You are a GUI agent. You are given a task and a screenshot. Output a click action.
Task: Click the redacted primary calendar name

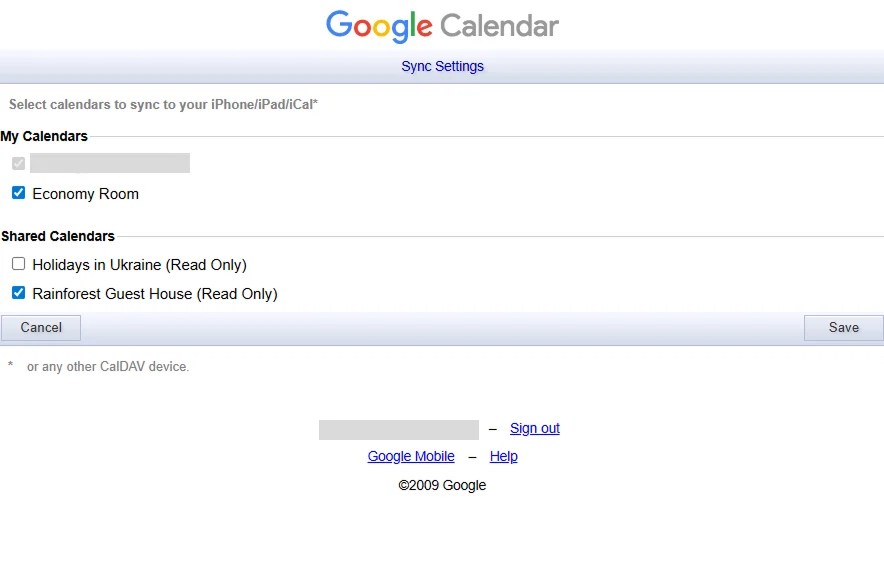click(x=110, y=163)
